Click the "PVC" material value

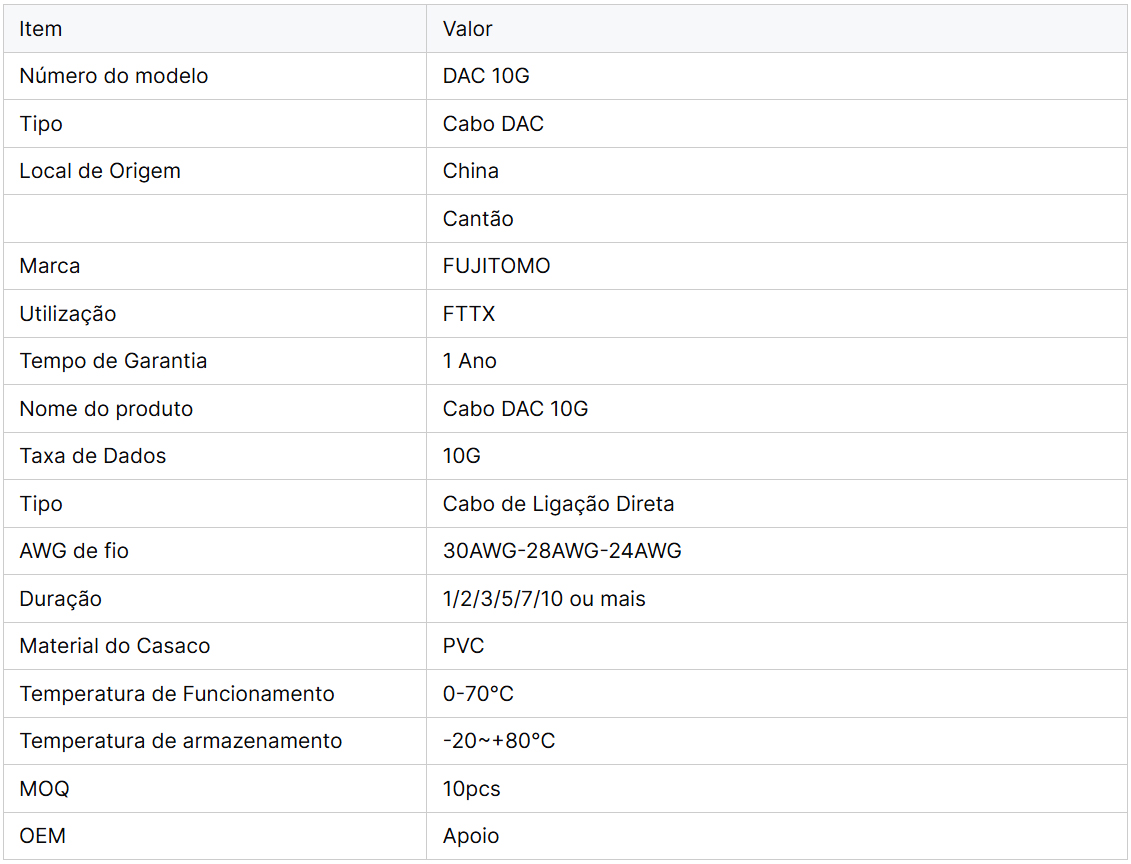point(464,646)
